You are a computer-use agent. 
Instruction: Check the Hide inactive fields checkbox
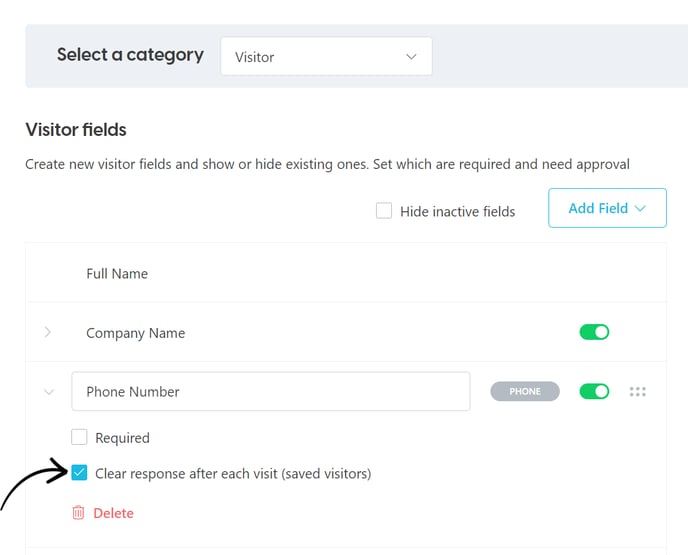click(384, 211)
